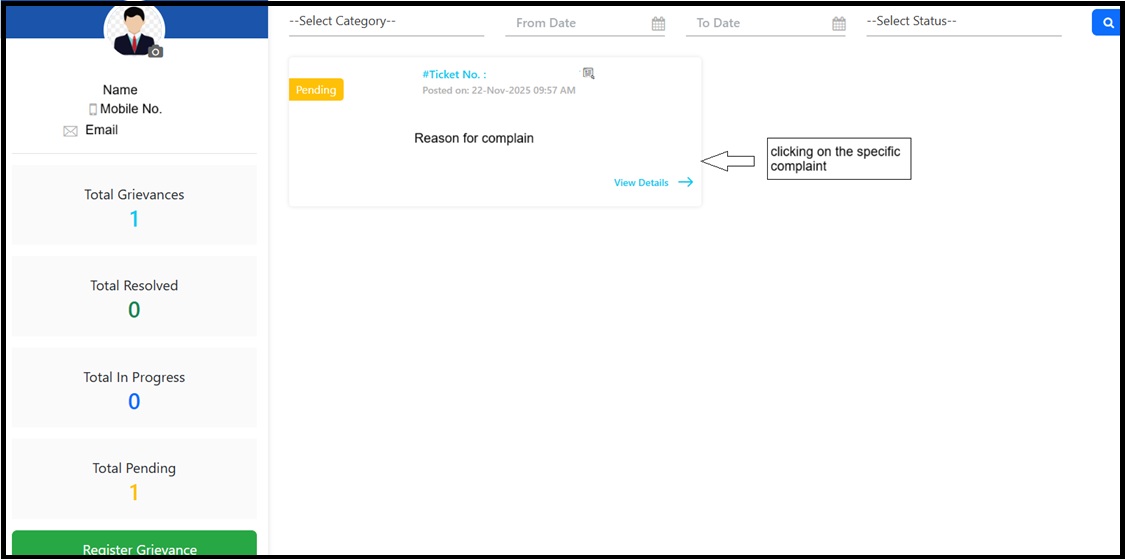This screenshot has height=559, width=1125.
Task: Open the To Date calendar icon
Action: [838, 24]
